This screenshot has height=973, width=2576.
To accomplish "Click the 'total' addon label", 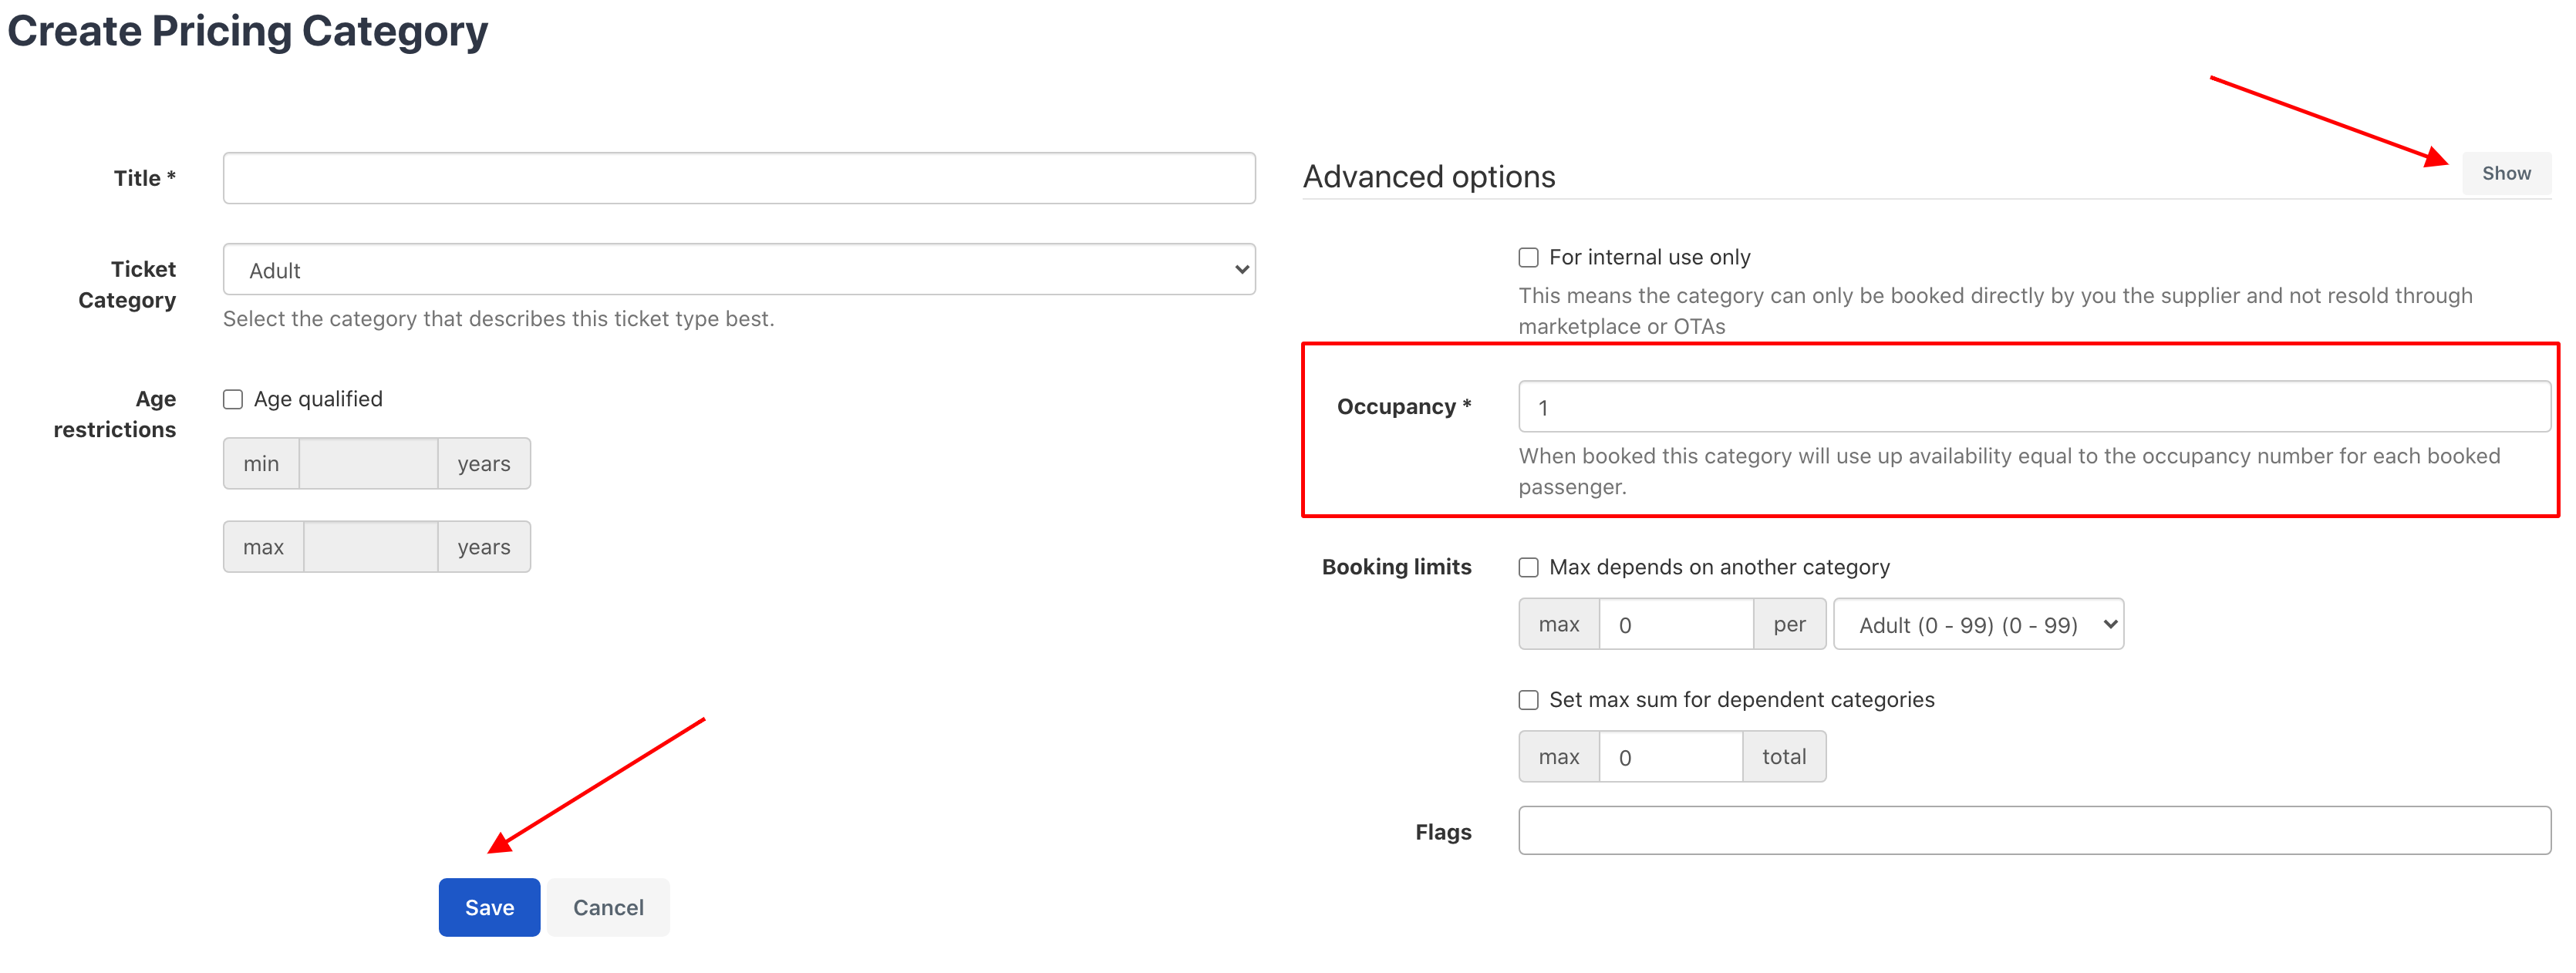I will click(x=1784, y=757).
